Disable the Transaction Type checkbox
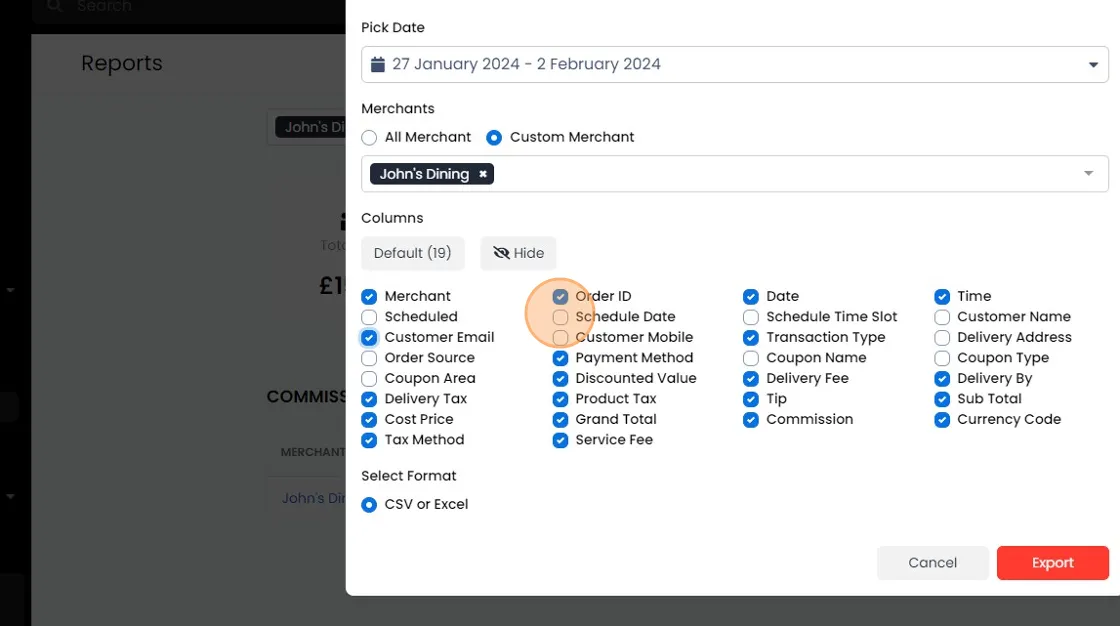The image size is (1120, 626). (751, 337)
